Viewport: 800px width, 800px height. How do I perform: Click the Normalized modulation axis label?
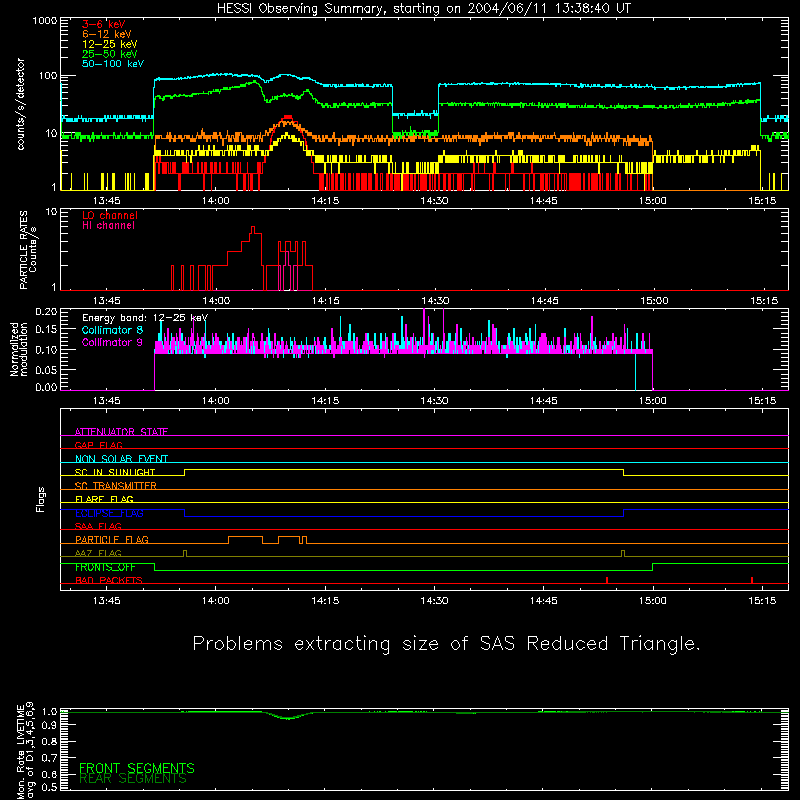[x=18, y=349]
